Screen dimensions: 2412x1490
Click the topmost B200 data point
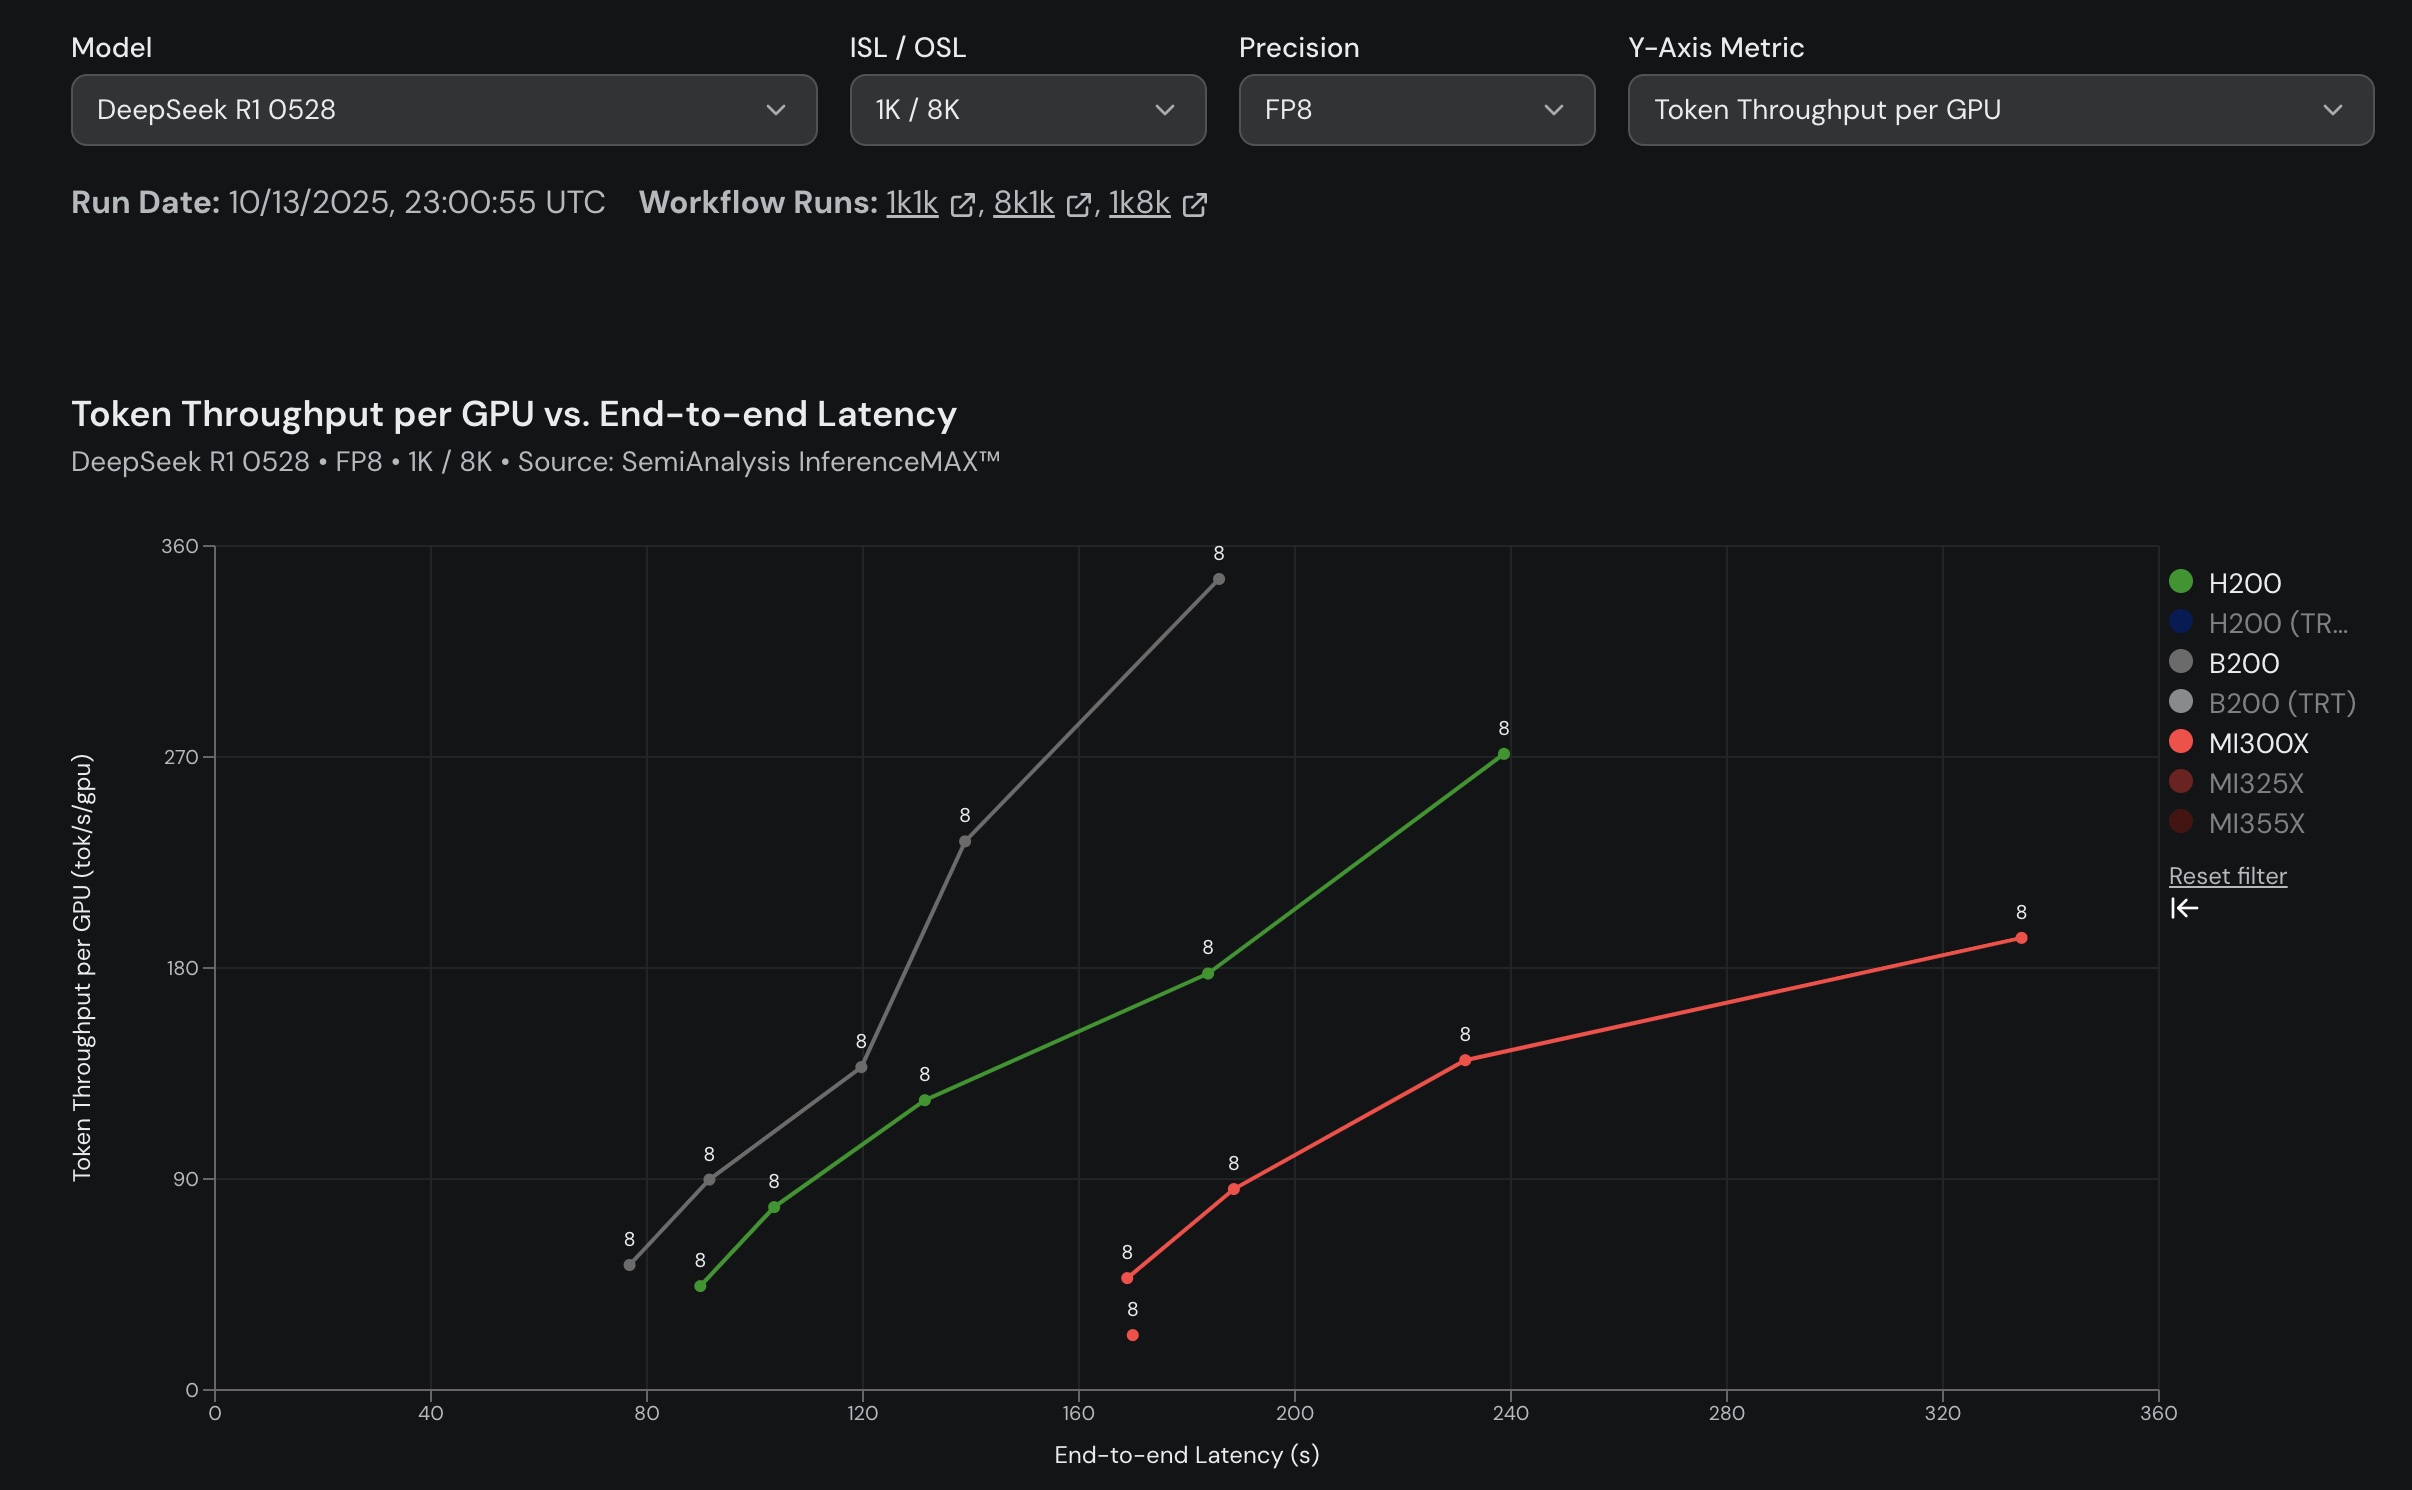(1218, 579)
